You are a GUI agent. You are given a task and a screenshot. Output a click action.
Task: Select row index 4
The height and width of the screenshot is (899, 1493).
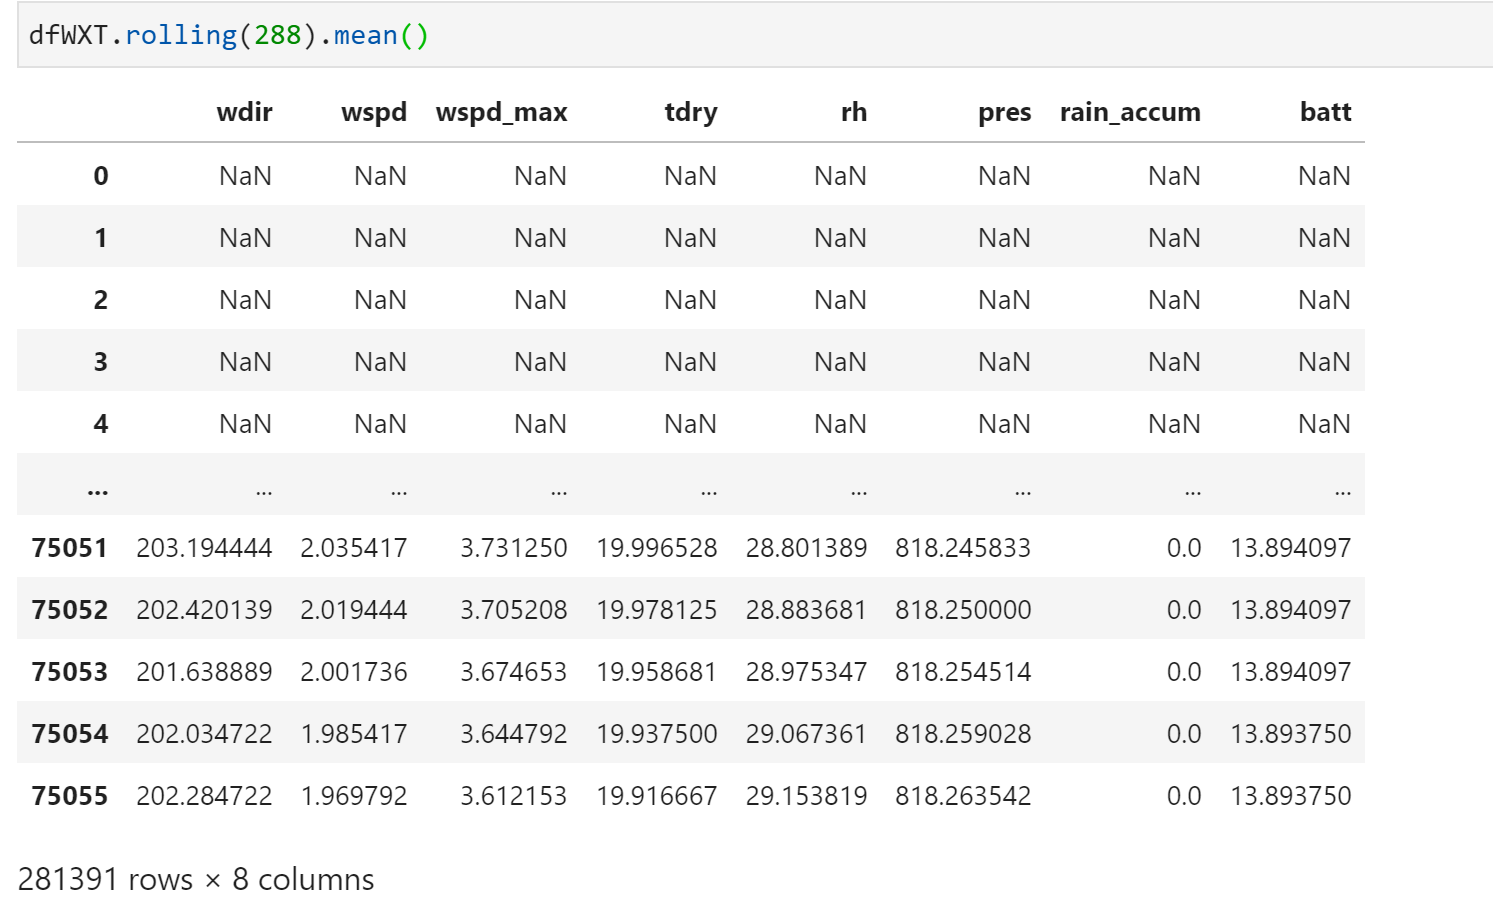pos(100,424)
